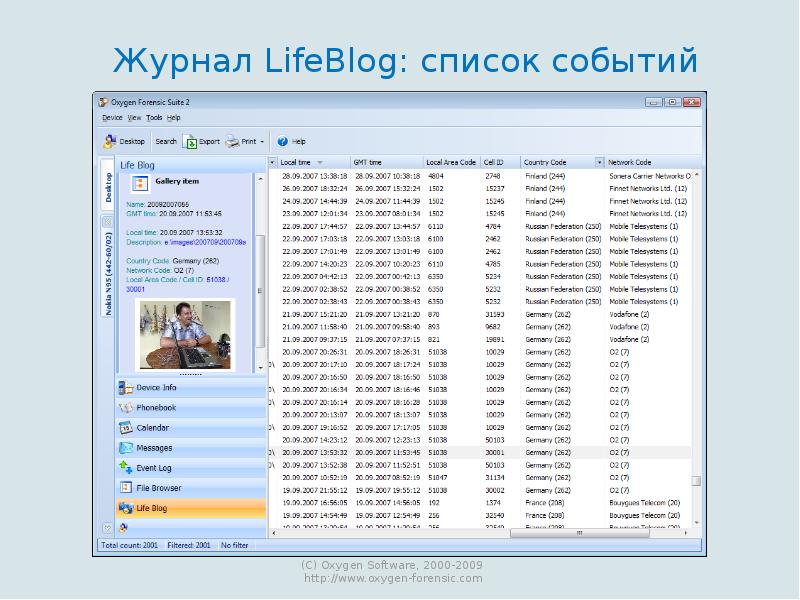Click the Desktop toolbar icon
800x600 pixels.
pos(109,142)
